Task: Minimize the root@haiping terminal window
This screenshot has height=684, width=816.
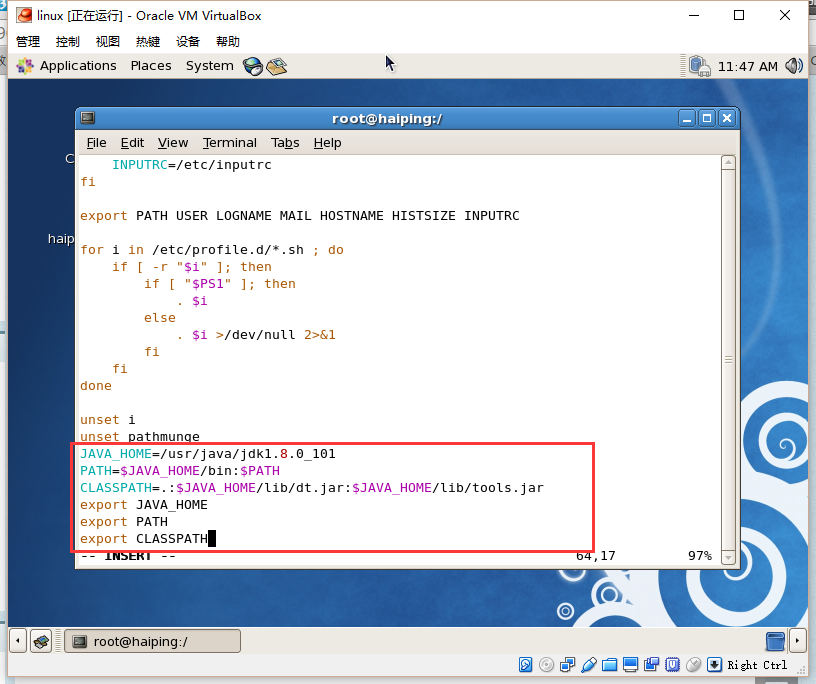Action: click(x=687, y=119)
